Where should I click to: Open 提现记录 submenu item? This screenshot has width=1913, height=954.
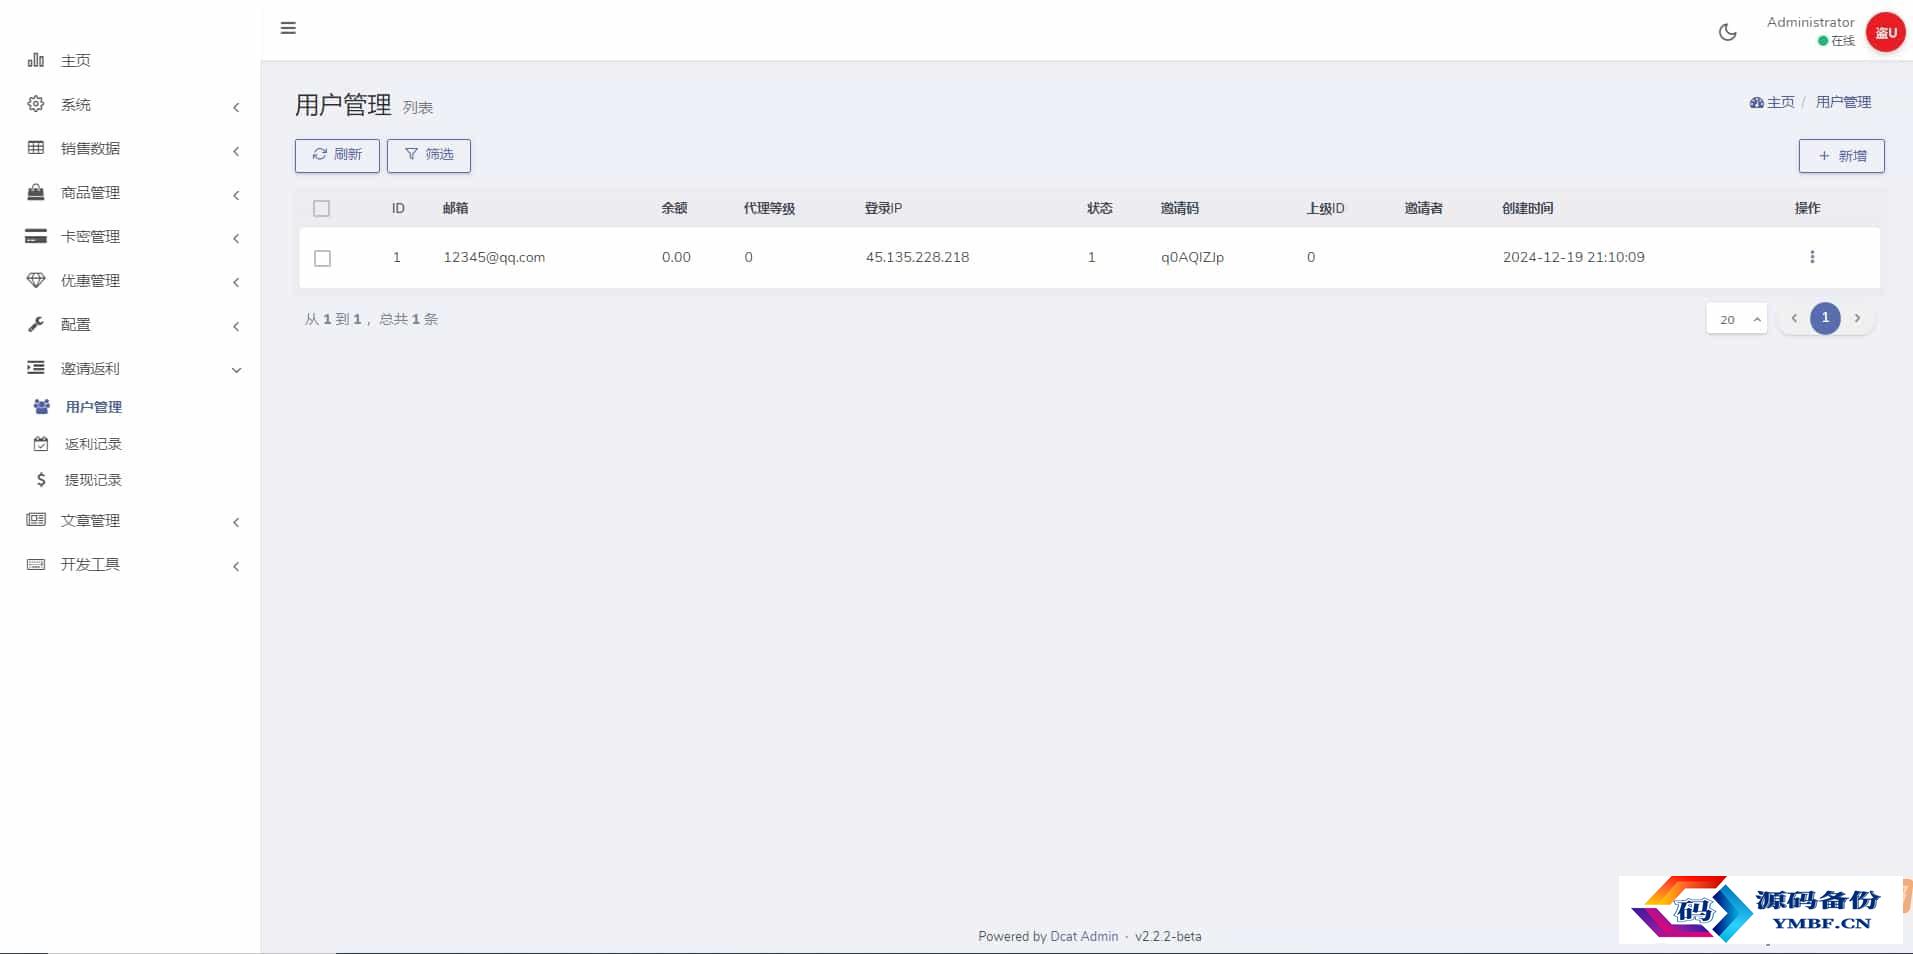93,480
